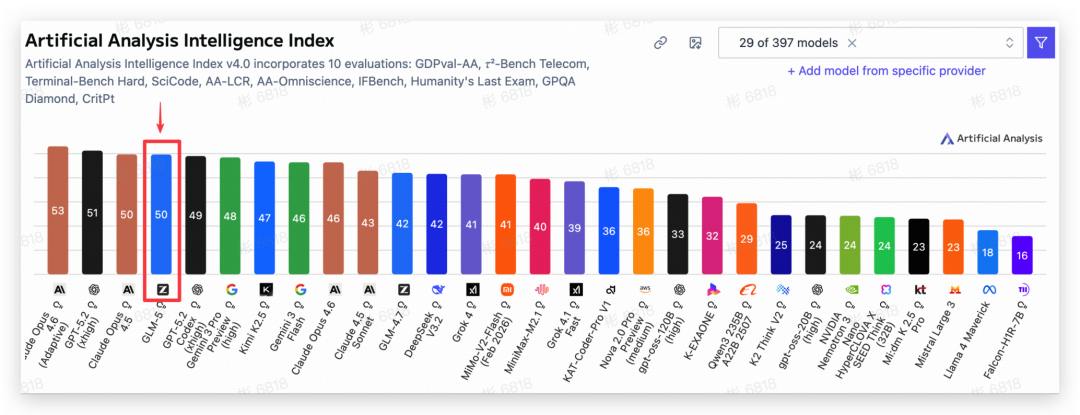The height and width of the screenshot is (415, 1080).
Task: Click the AWS logo under Nova 2.0 Pro
Action: (x=644, y=289)
